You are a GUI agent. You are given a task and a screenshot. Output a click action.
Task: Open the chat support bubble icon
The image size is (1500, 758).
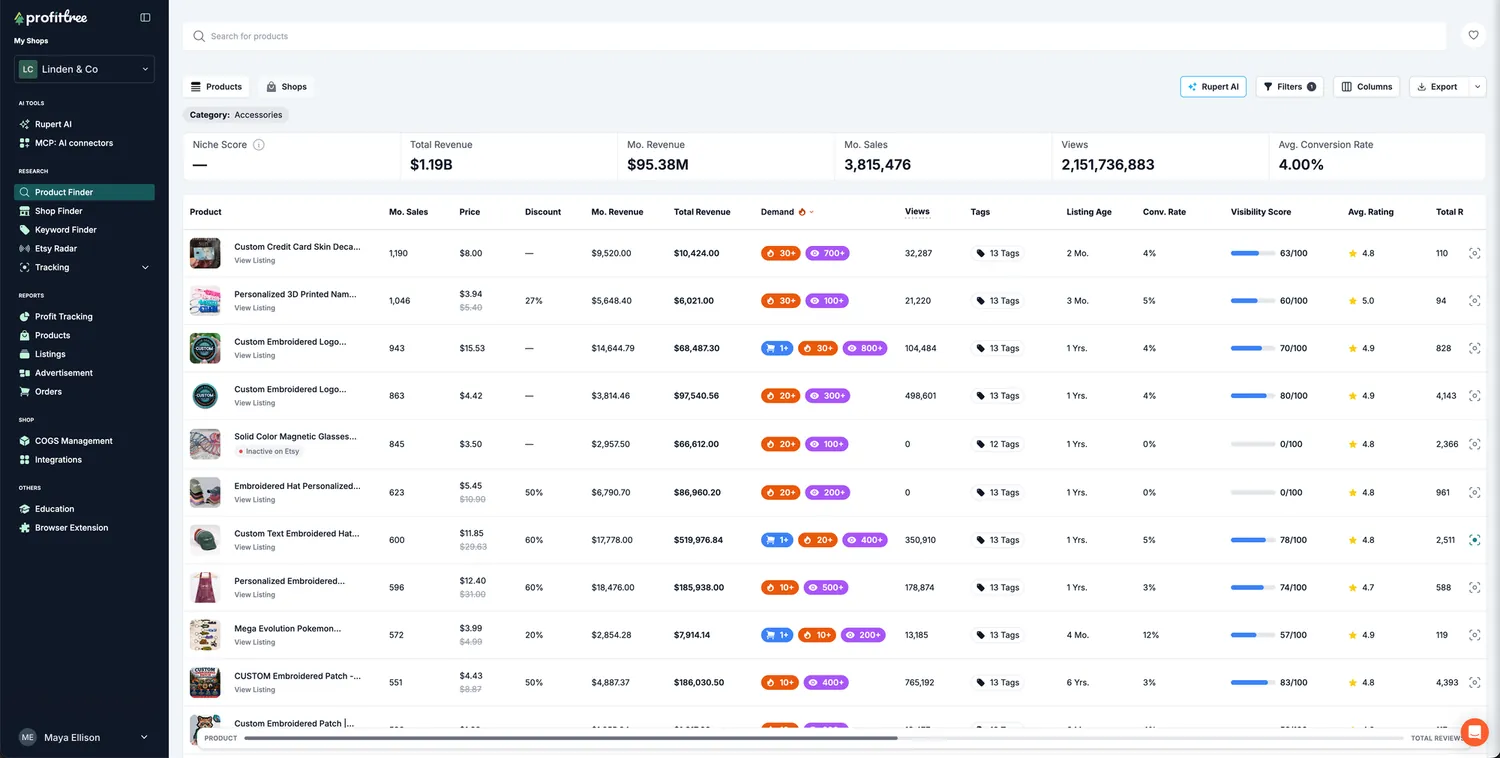pos(1474,732)
